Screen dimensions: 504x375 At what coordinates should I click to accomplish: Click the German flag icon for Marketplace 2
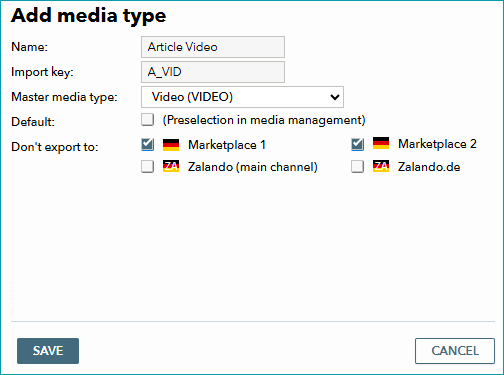pyautogui.click(x=381, y=143)
